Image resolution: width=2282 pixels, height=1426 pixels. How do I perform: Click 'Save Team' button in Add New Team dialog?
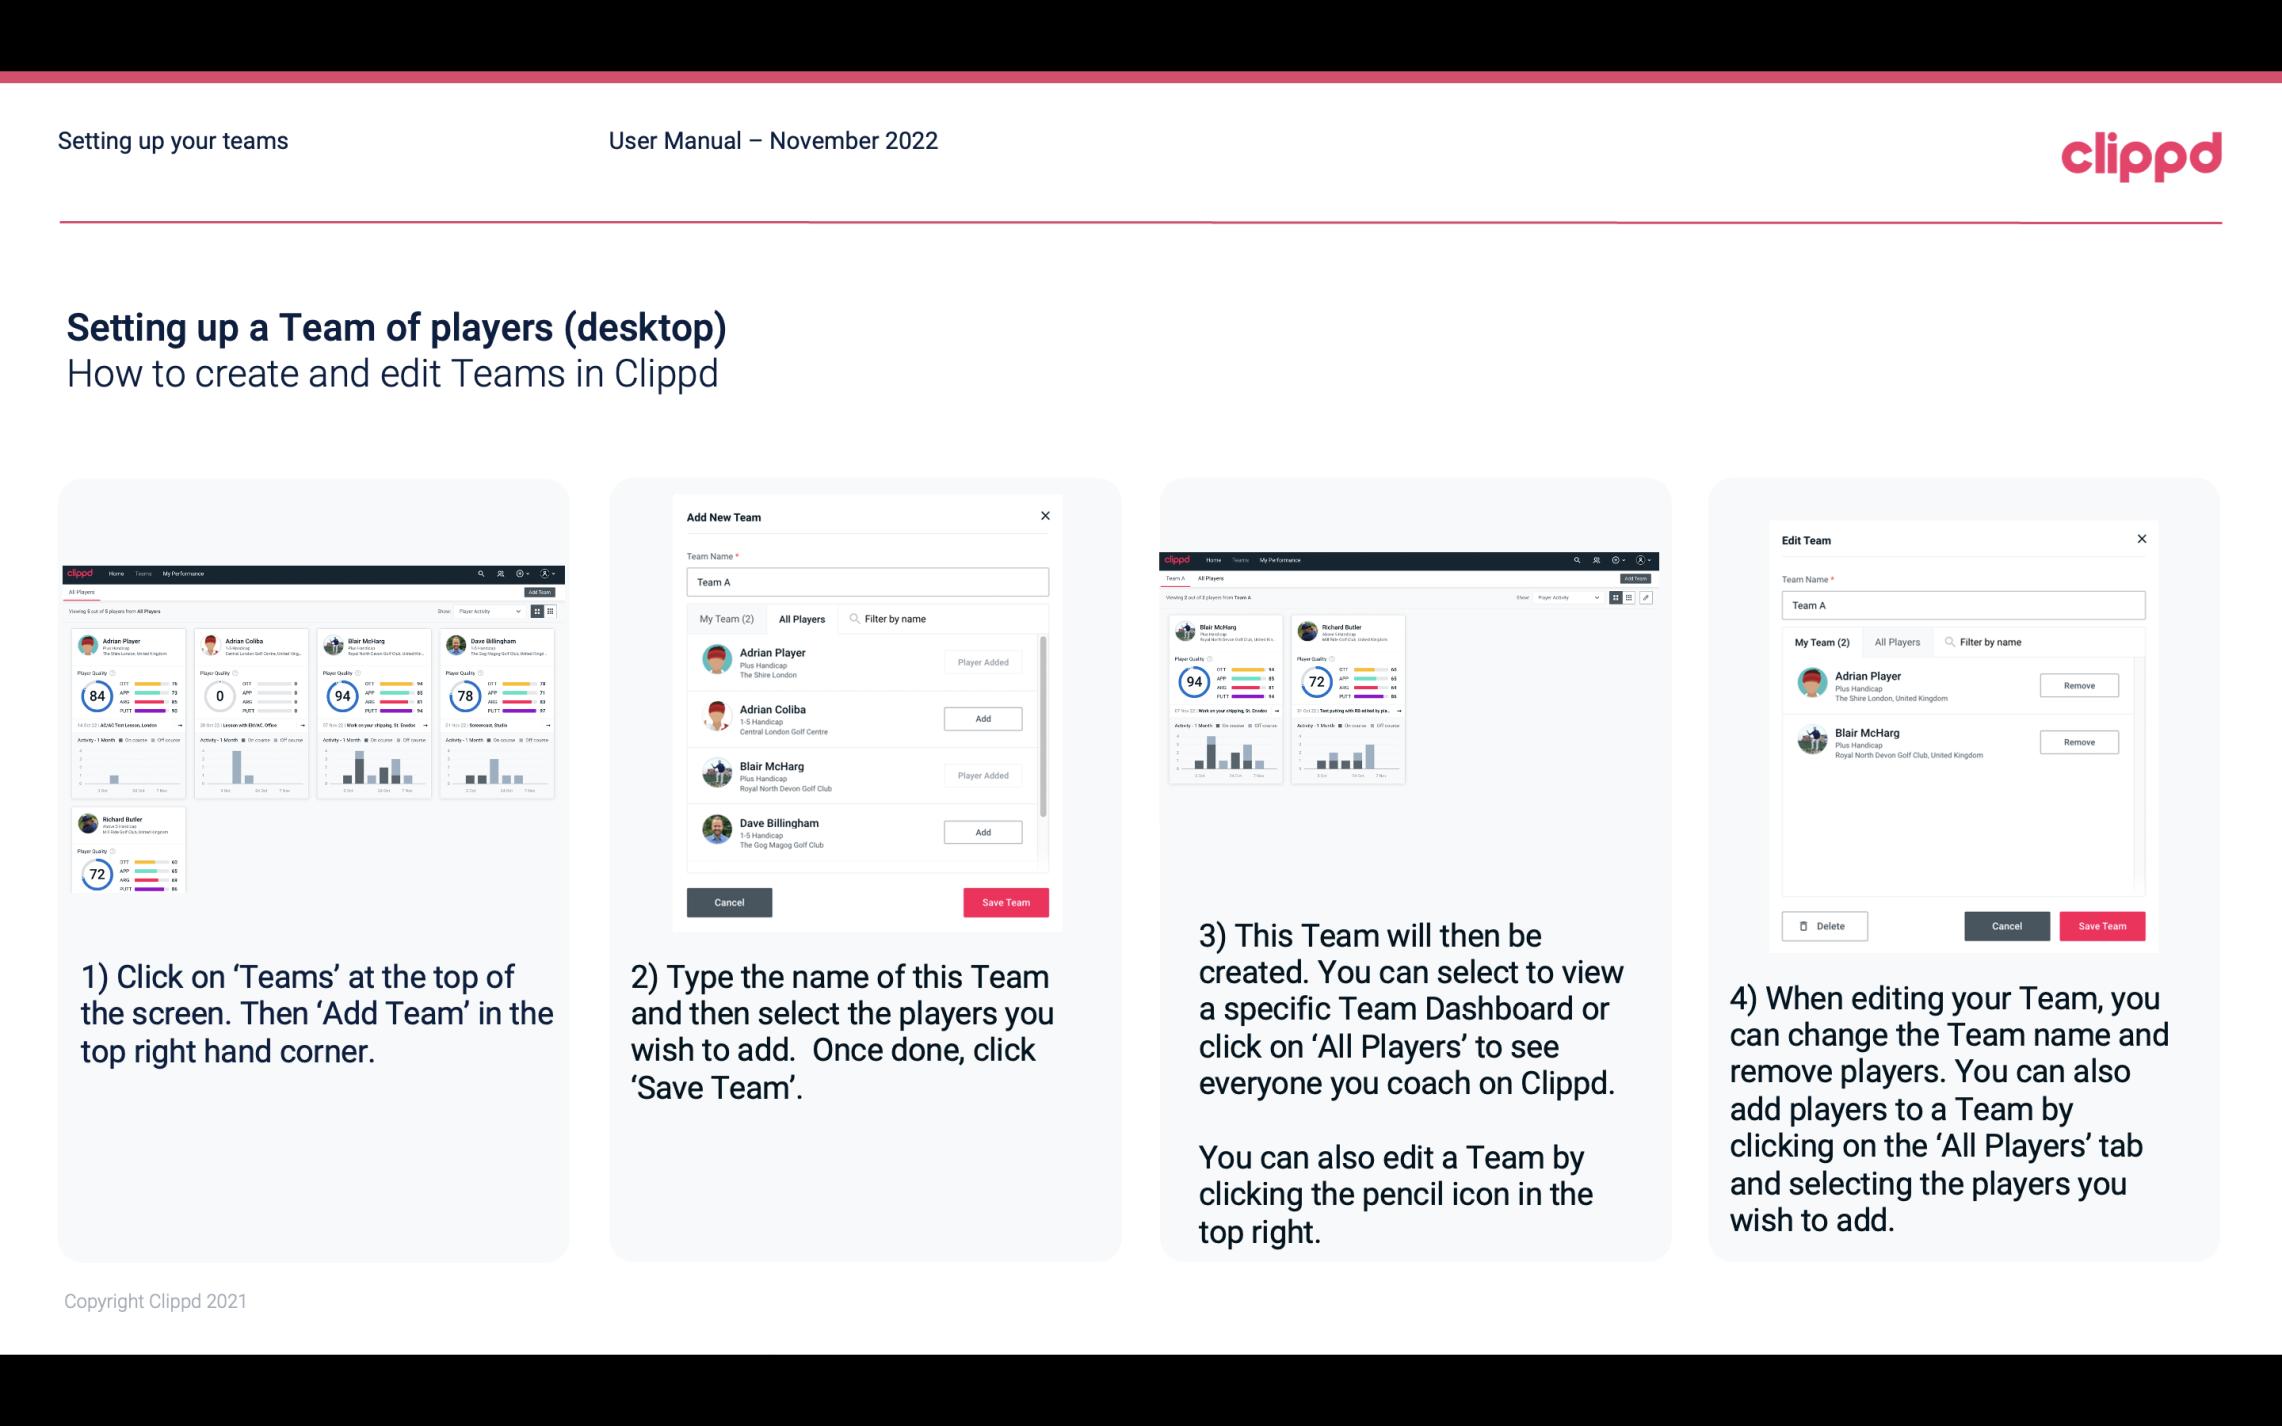[1004, 900]
